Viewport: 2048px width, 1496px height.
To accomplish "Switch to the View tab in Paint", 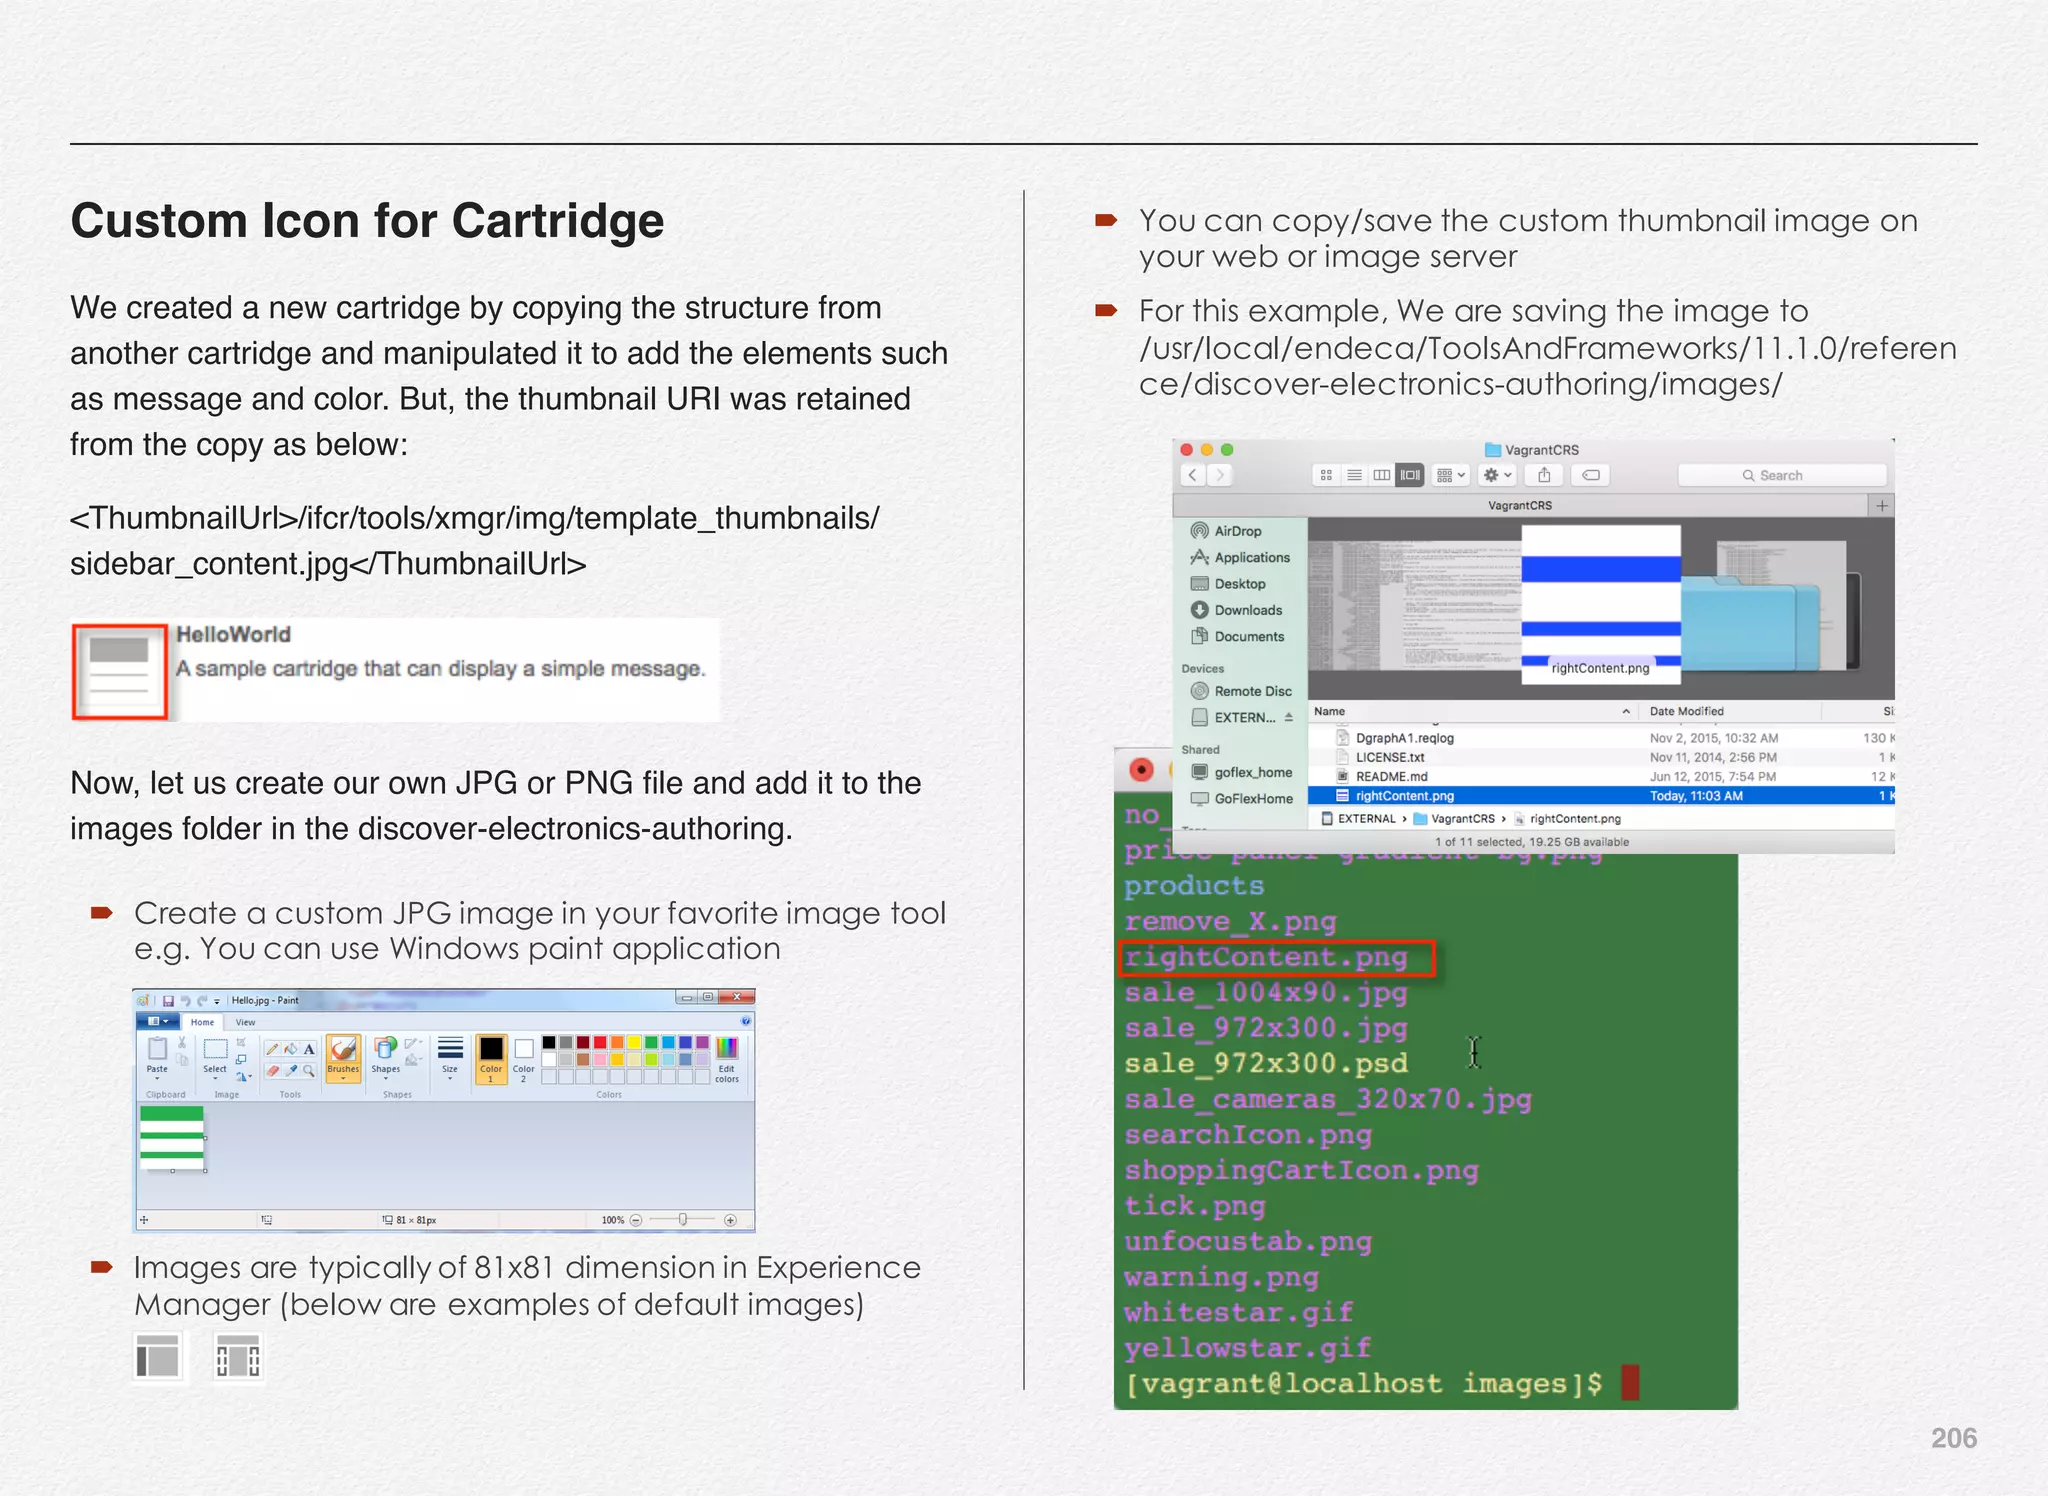I will (x=245, y=1022).
